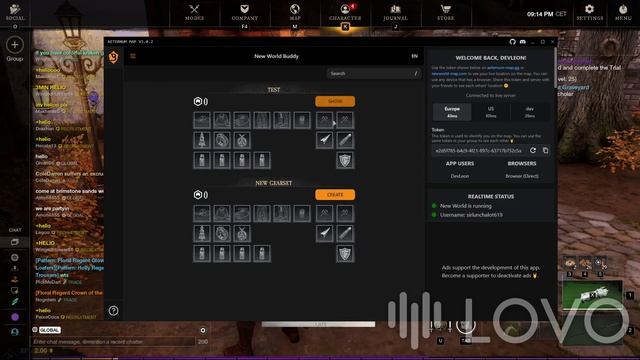Open the Social panel icon
This screenshot has width=640, height=360.
[15, 12]
